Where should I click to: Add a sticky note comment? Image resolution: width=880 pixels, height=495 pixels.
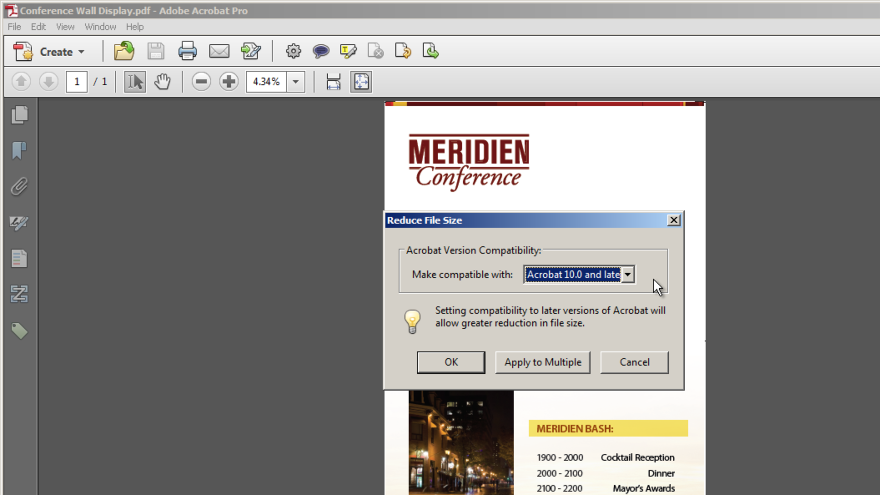pos(320,52)
